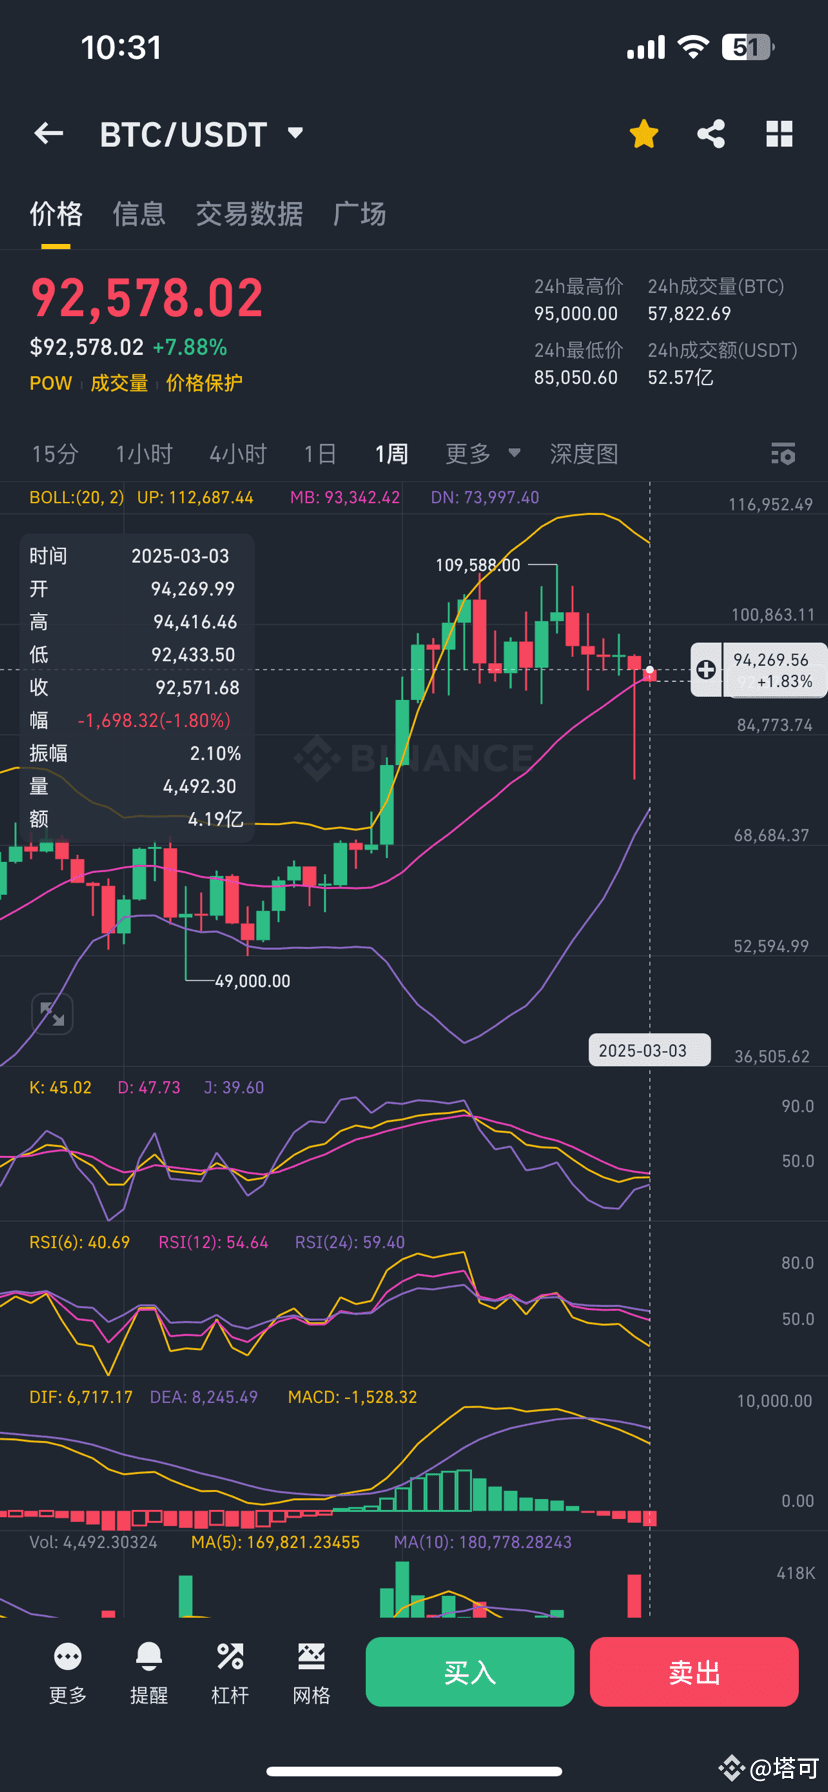The height and width of the screenshot is (1792, 828).
Task: Tap the candle info 幅 -1,698.32(-1.80%) row
Action: [x=130, y=720]
